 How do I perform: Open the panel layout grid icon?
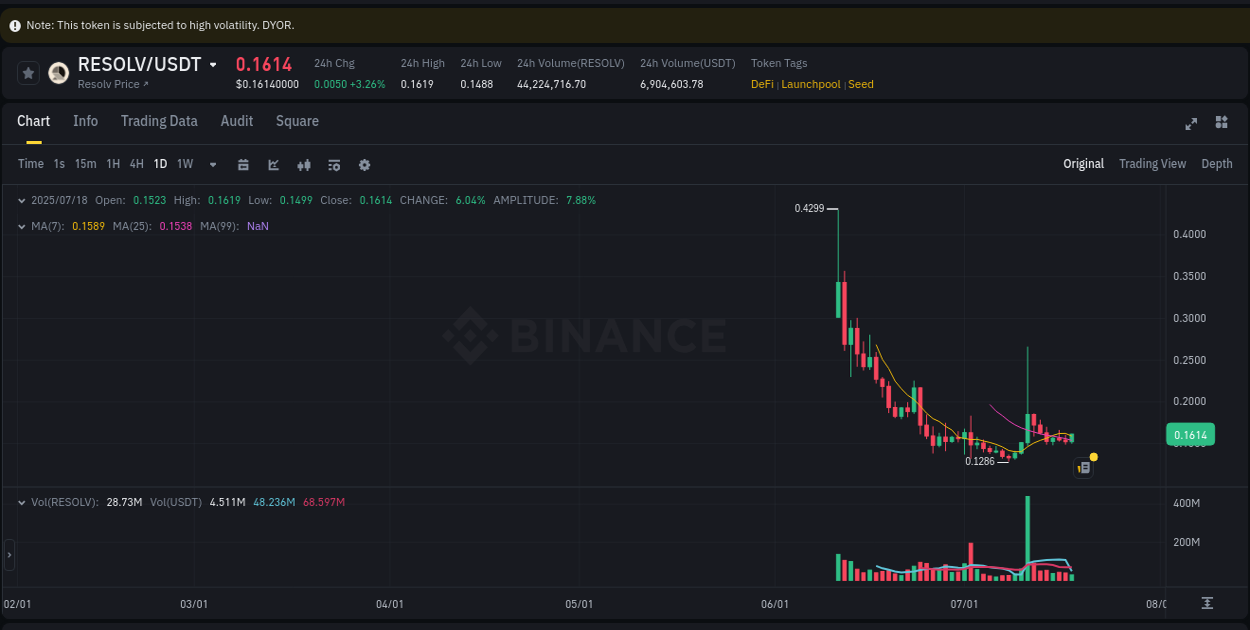pyautogui.click(x=1221, y=123)
